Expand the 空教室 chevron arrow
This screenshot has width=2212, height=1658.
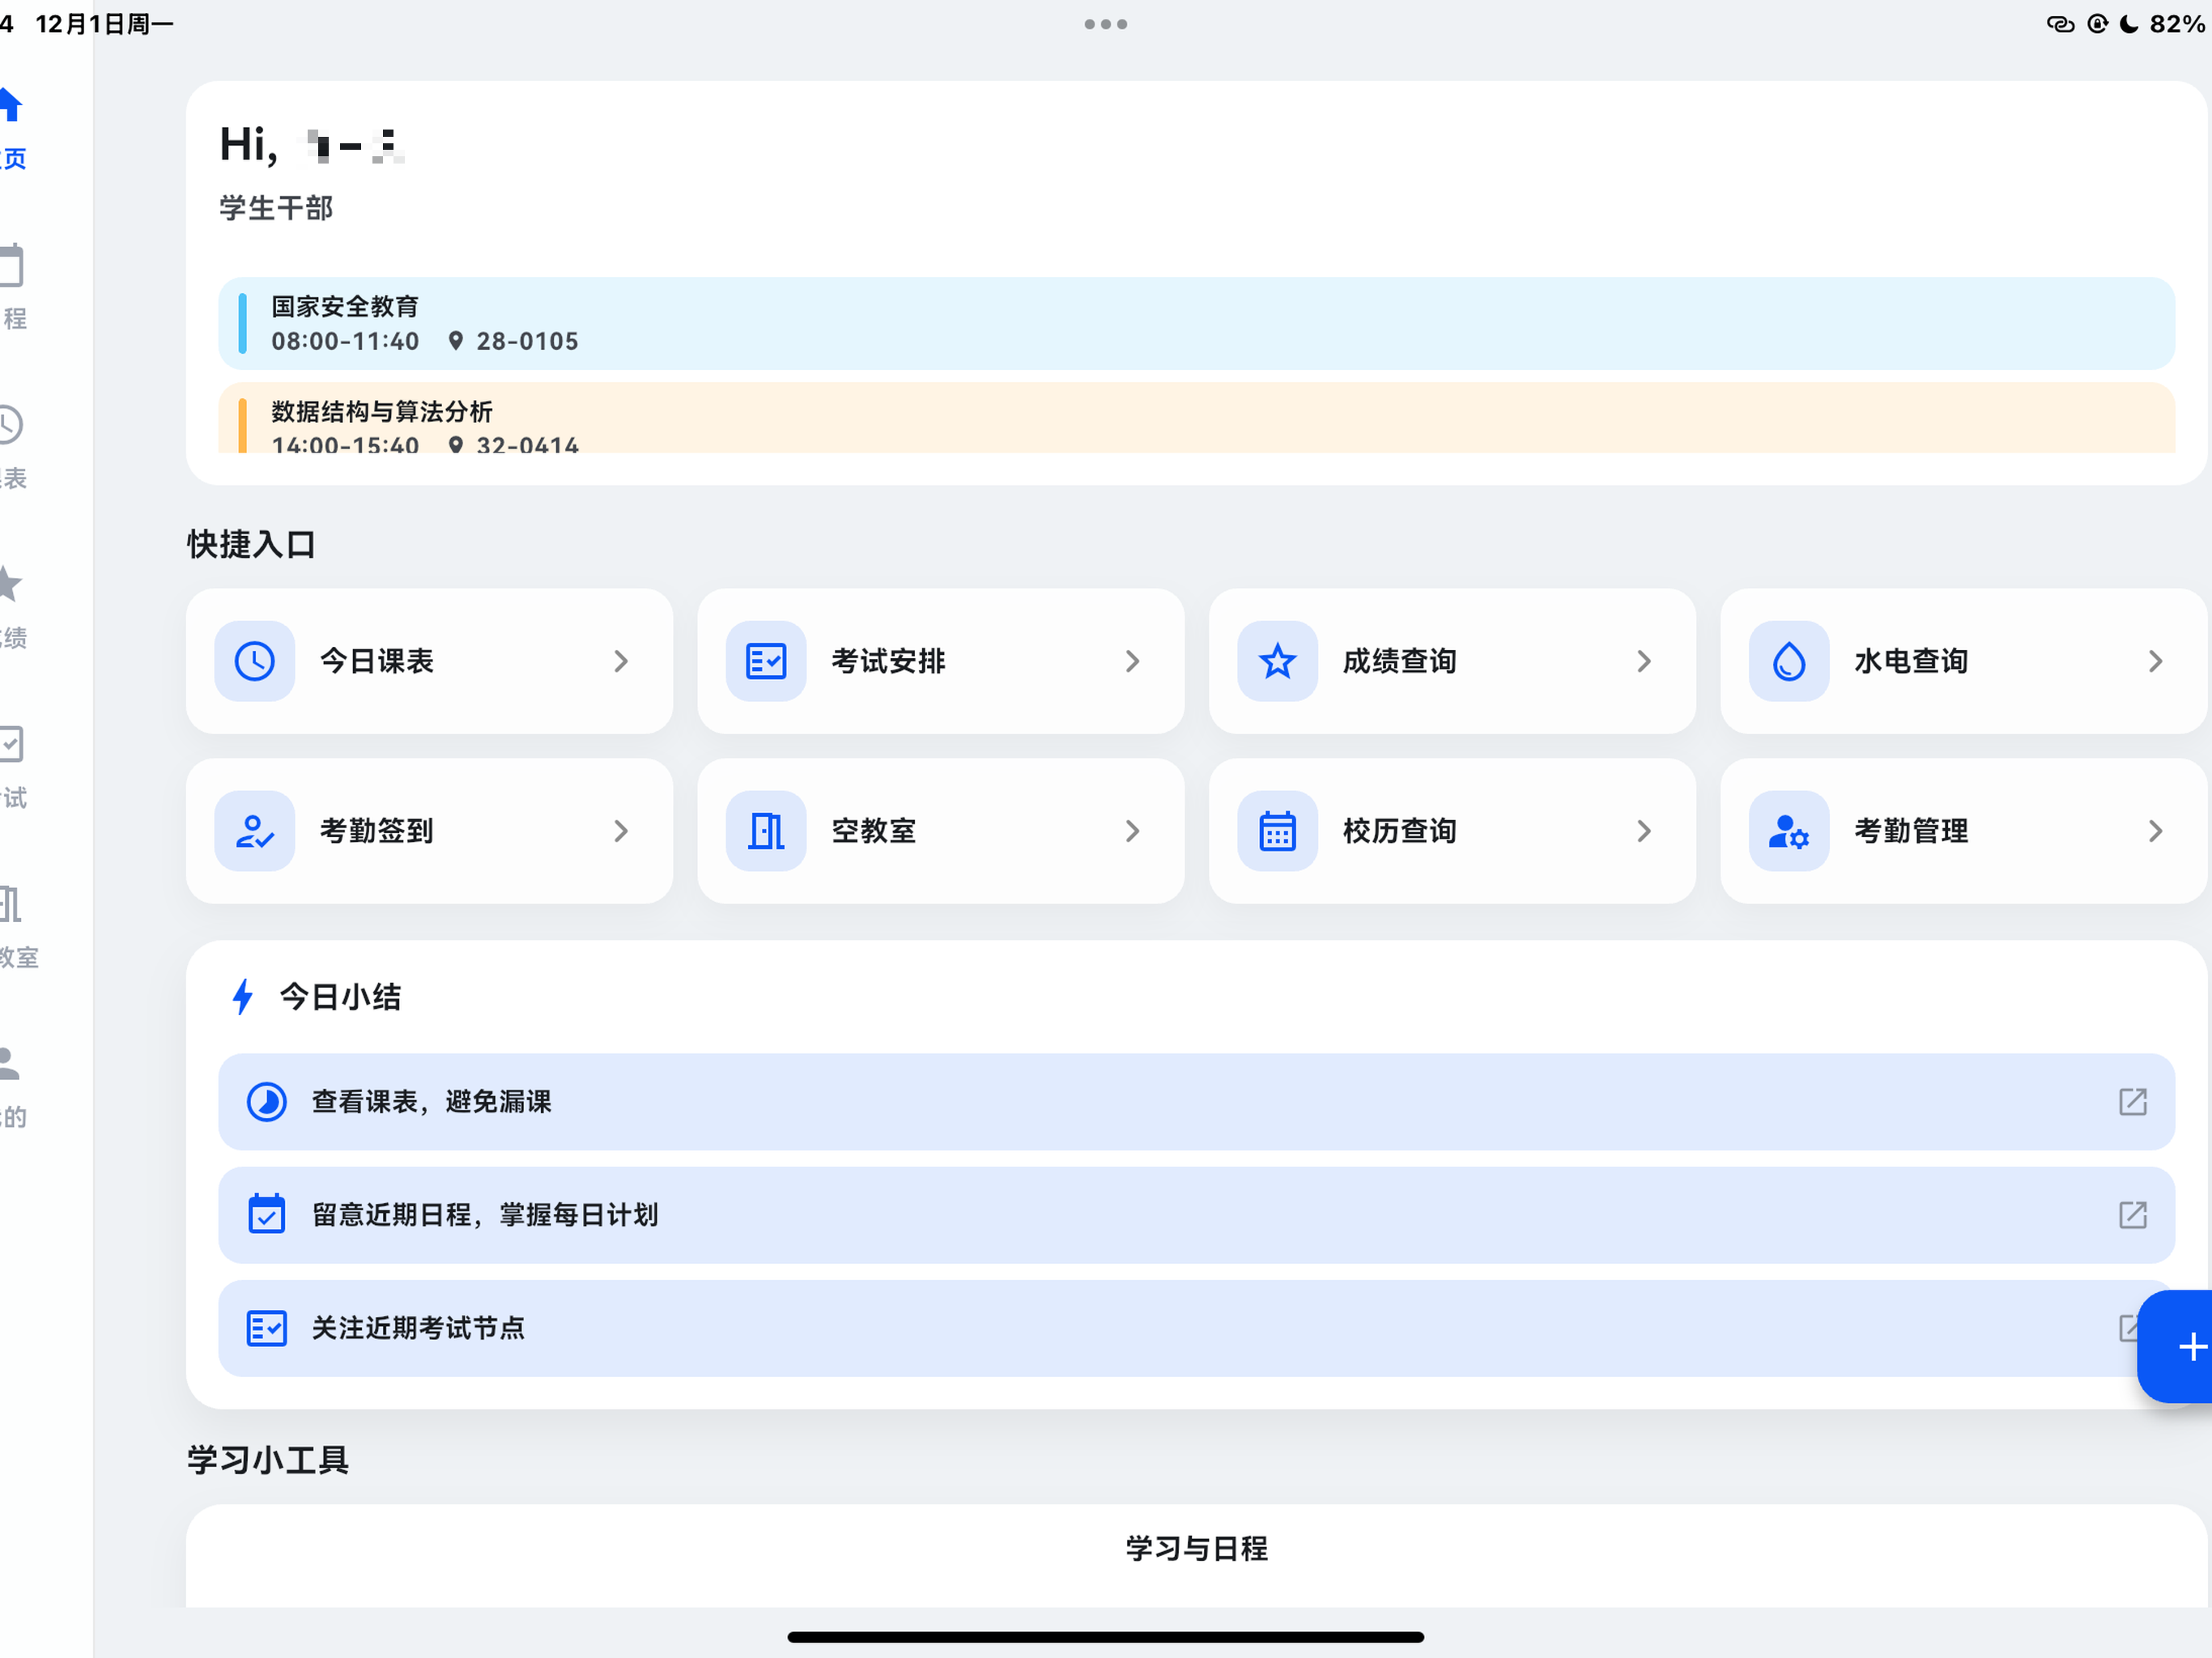pyautogui.click(x=1132, y=831)
